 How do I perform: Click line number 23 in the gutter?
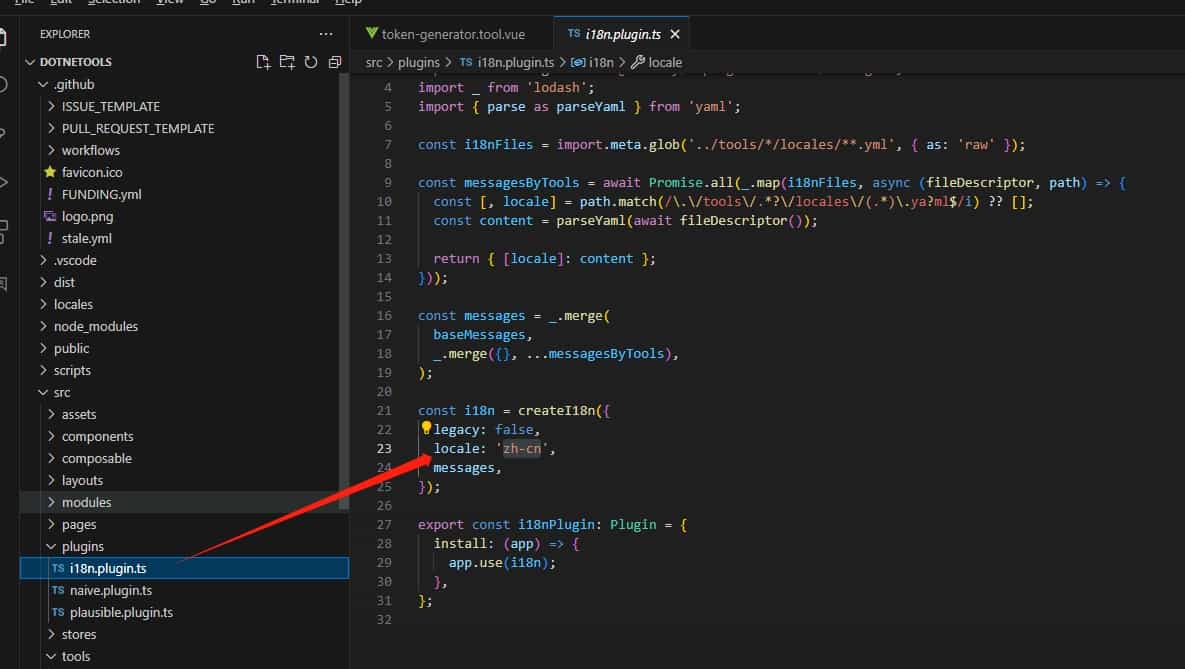point(384,448)
